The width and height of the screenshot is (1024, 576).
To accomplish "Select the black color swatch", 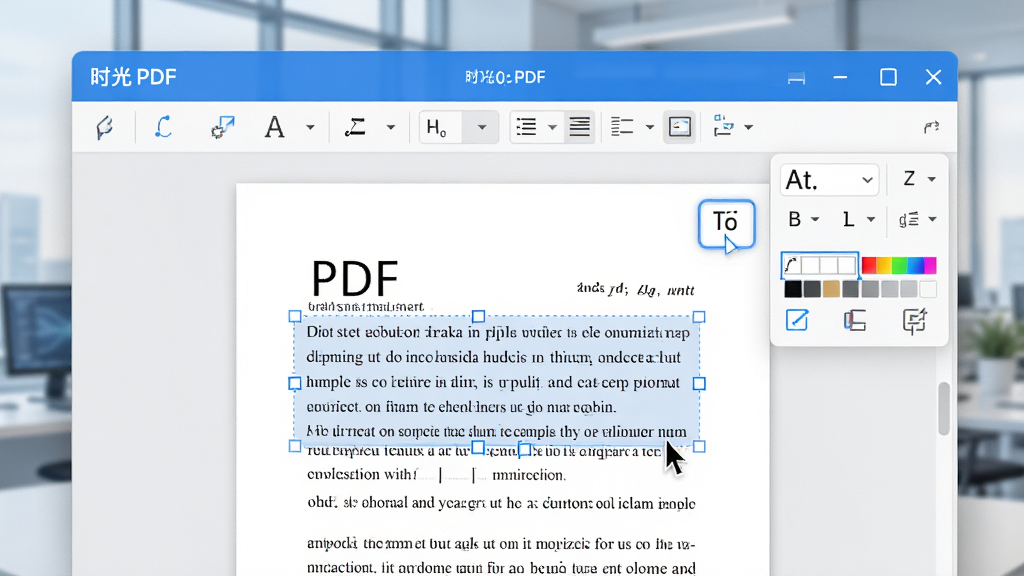I will pyautogui.click(x=793, y=289).
